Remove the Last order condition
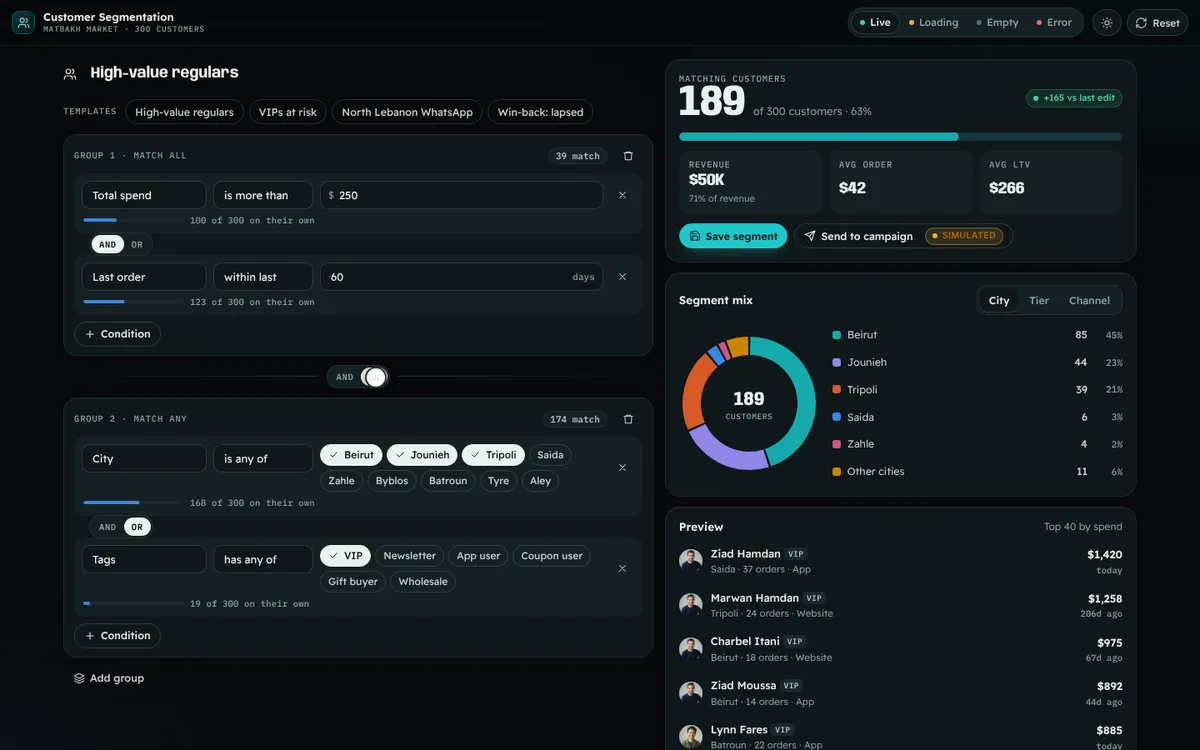 622,277
